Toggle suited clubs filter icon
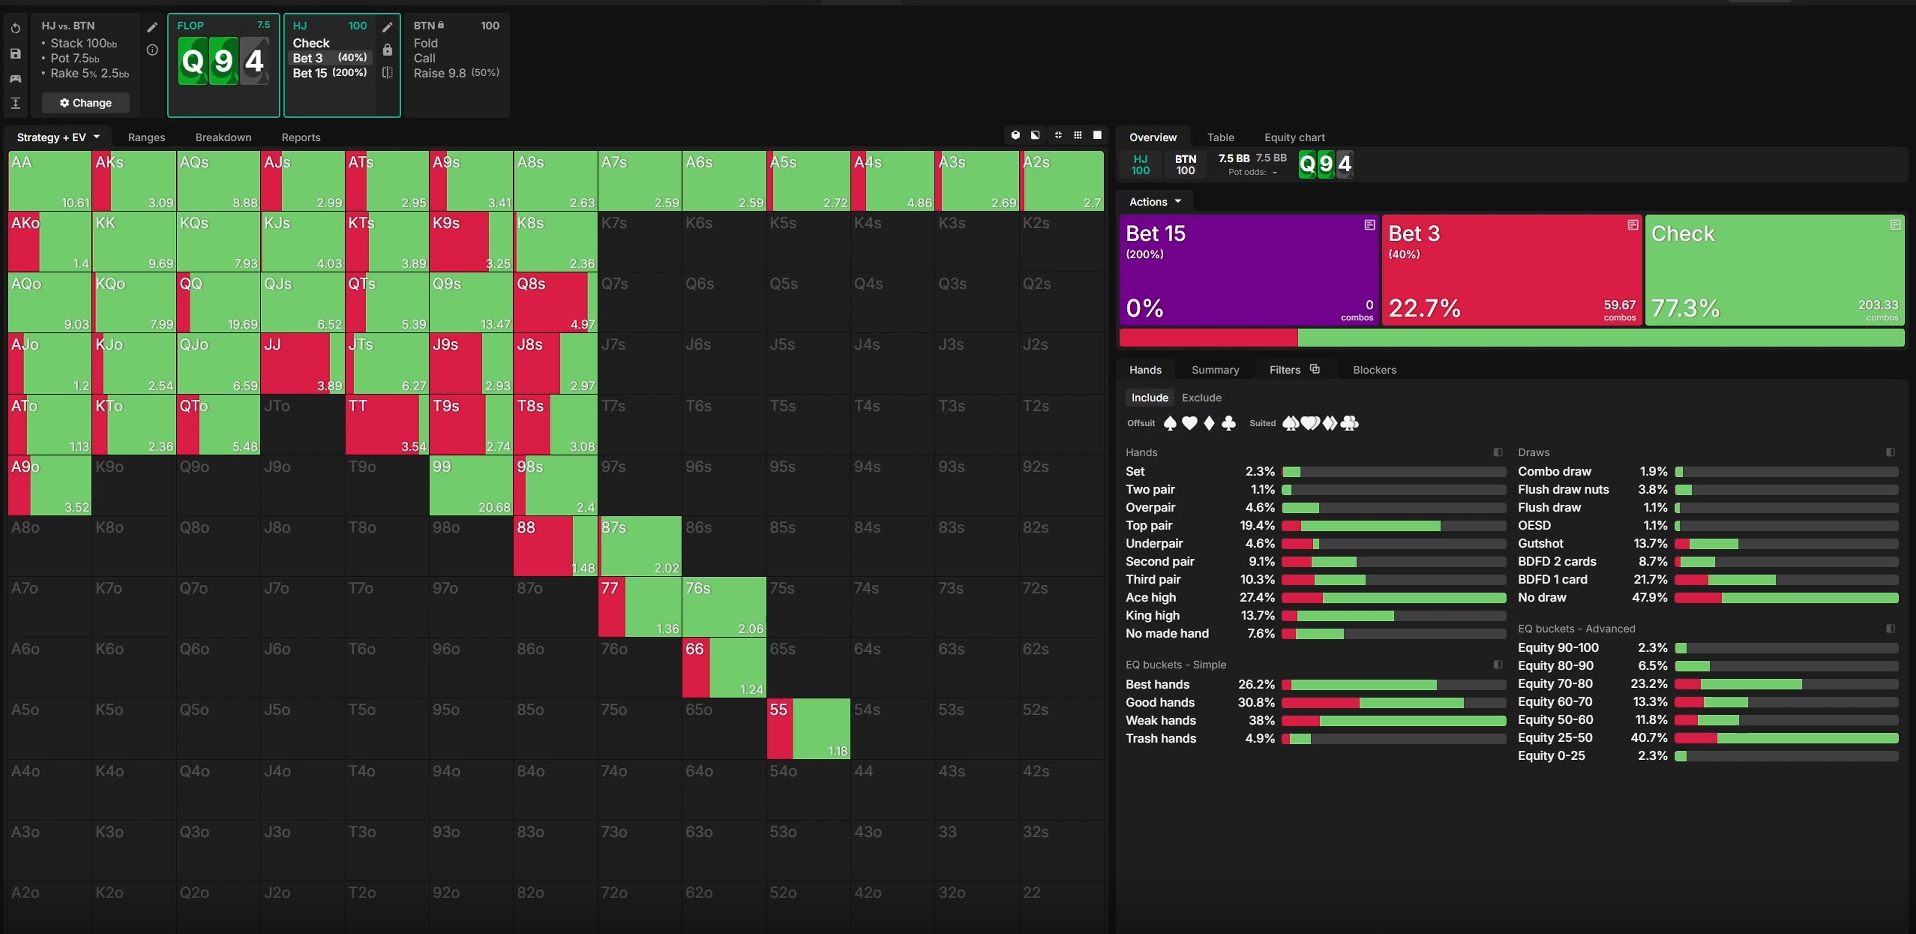Image resolution: width=1916 pixels, height=934 pixels. [x=1349, y=423]
